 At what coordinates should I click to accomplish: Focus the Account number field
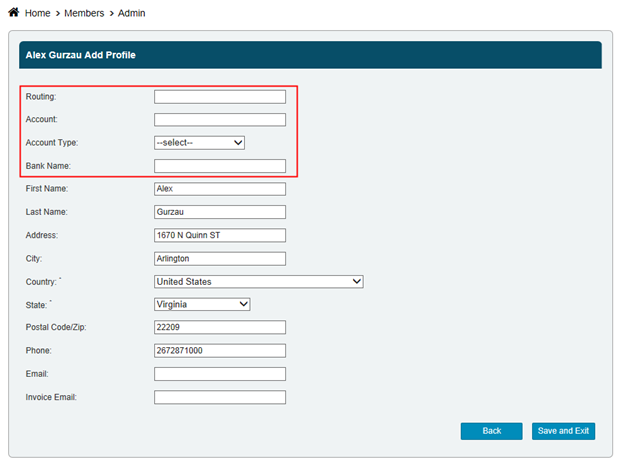(x=220, y=120)
